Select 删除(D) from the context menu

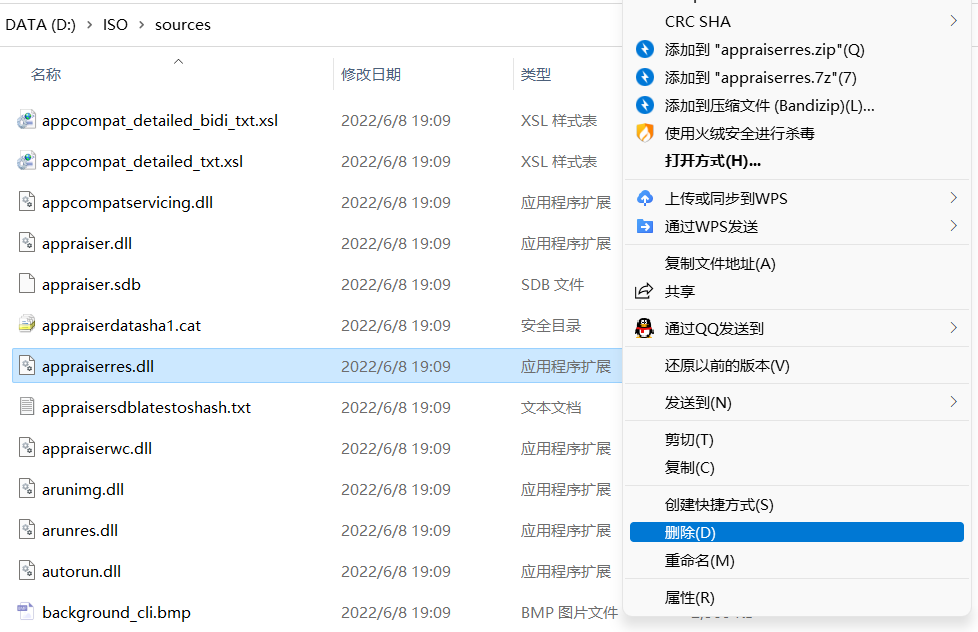690,533
